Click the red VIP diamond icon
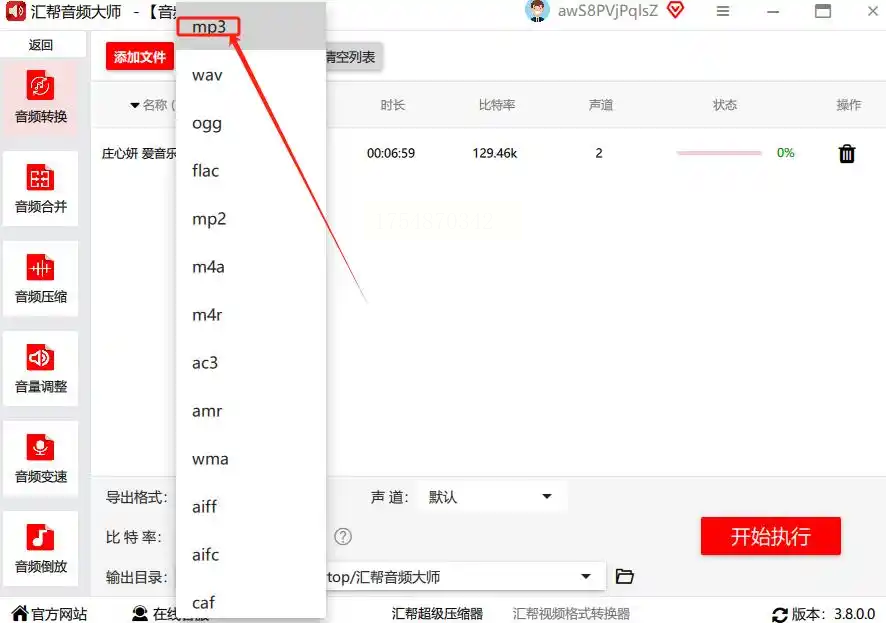This screenshot has height=623, width=886. point(675,10)
